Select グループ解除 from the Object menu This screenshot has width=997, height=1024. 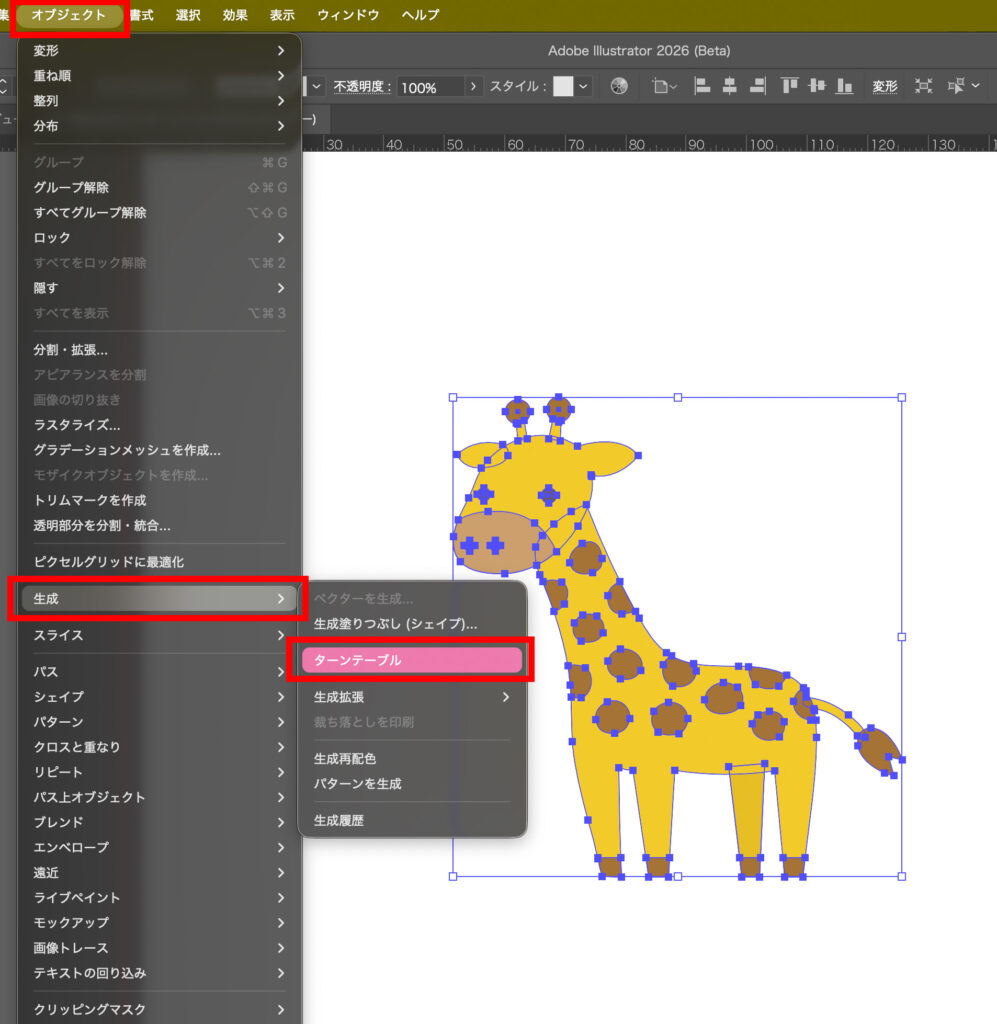pyautogui.click(x=71, y=187)
